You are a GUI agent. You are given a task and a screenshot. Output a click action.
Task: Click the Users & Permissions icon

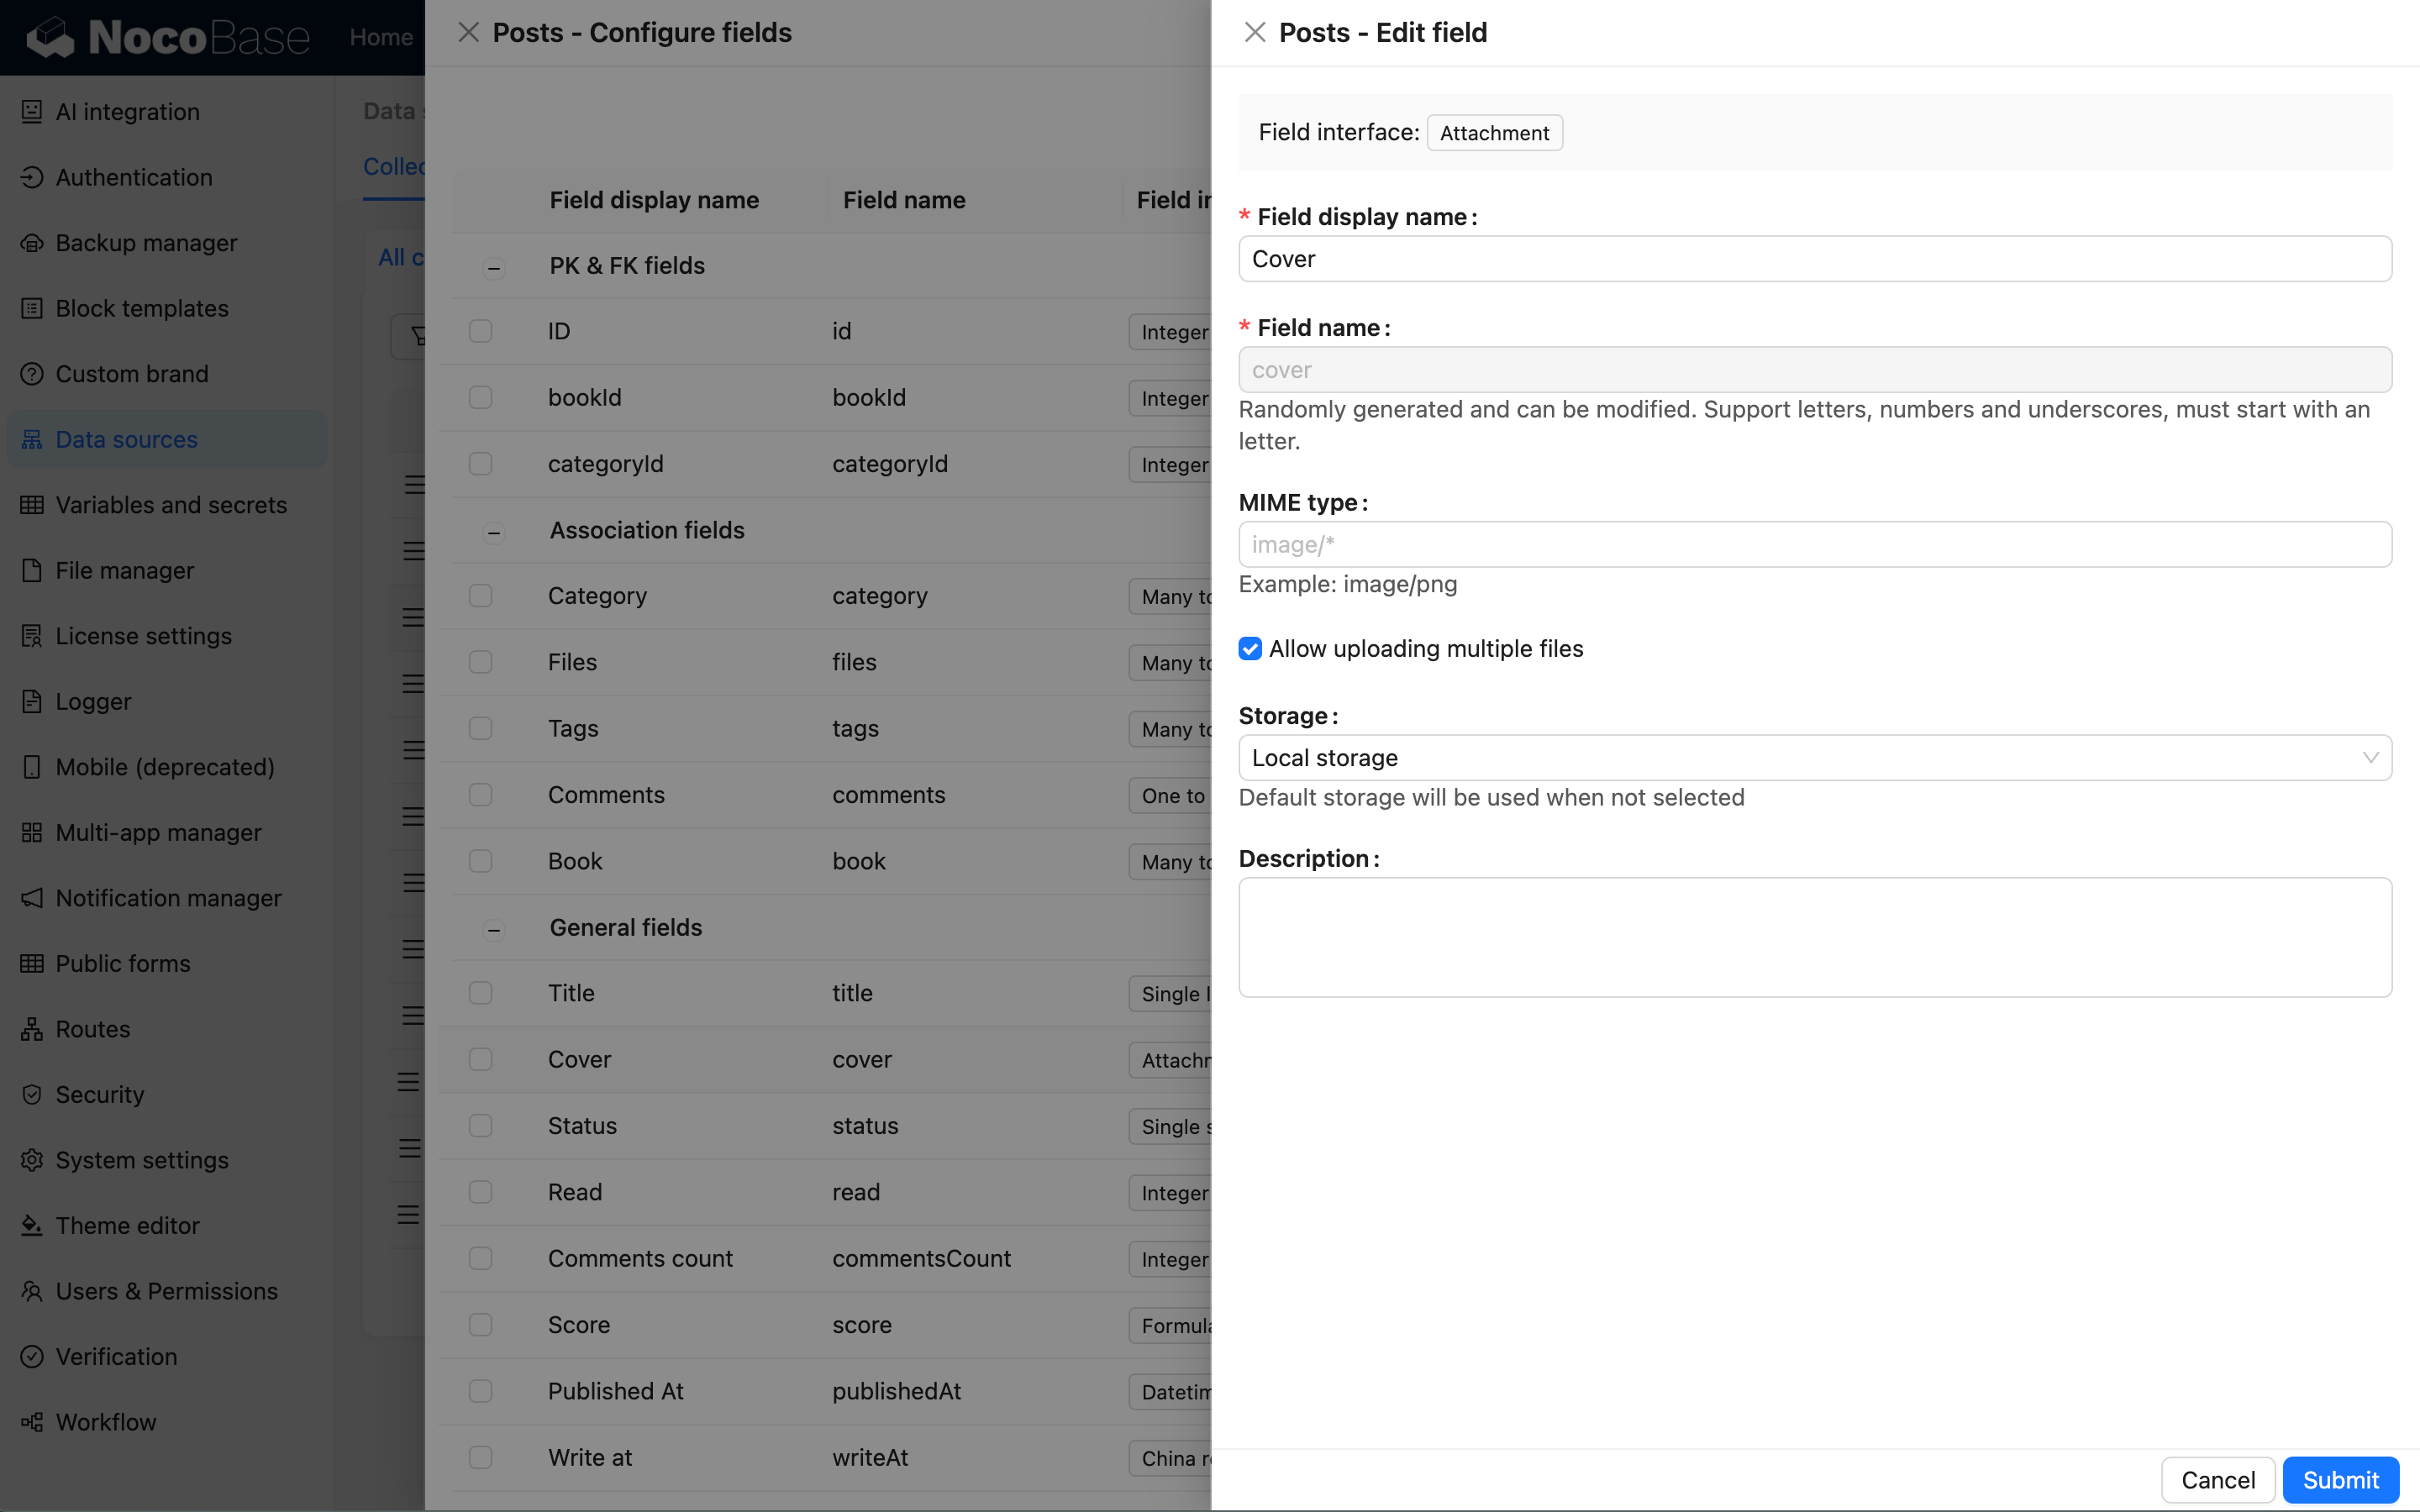(x=32, y=1291)
